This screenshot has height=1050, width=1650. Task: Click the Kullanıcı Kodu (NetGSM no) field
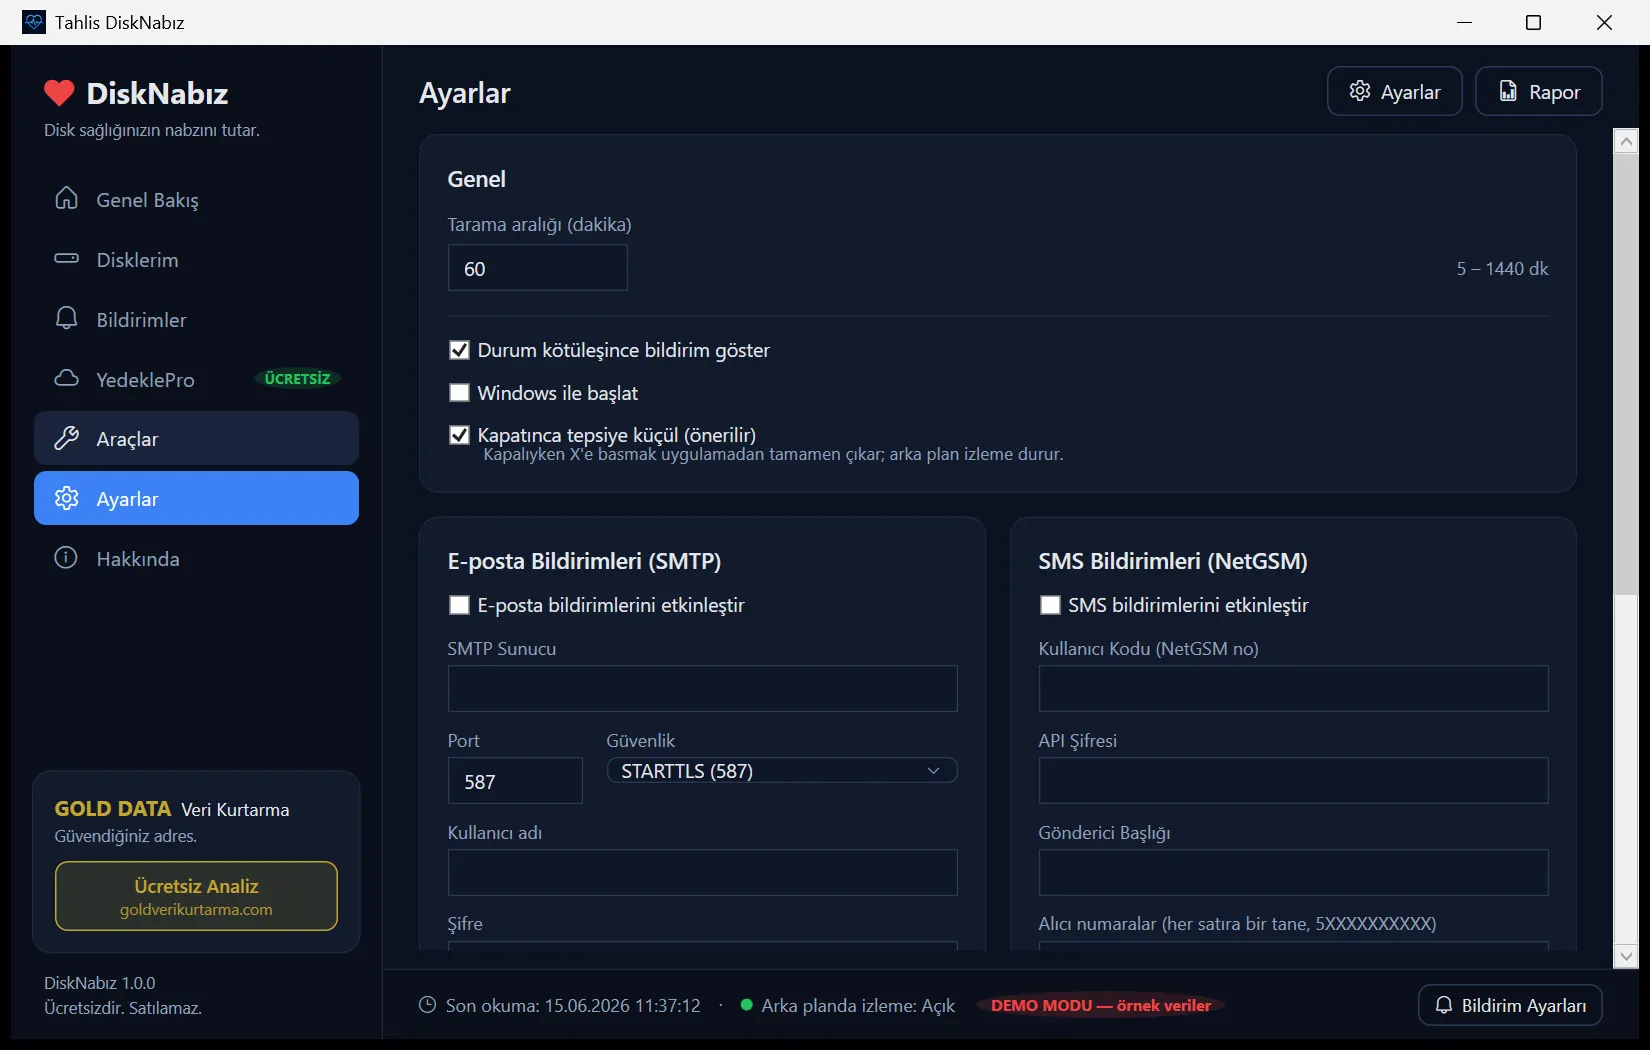coord(1293,688)
